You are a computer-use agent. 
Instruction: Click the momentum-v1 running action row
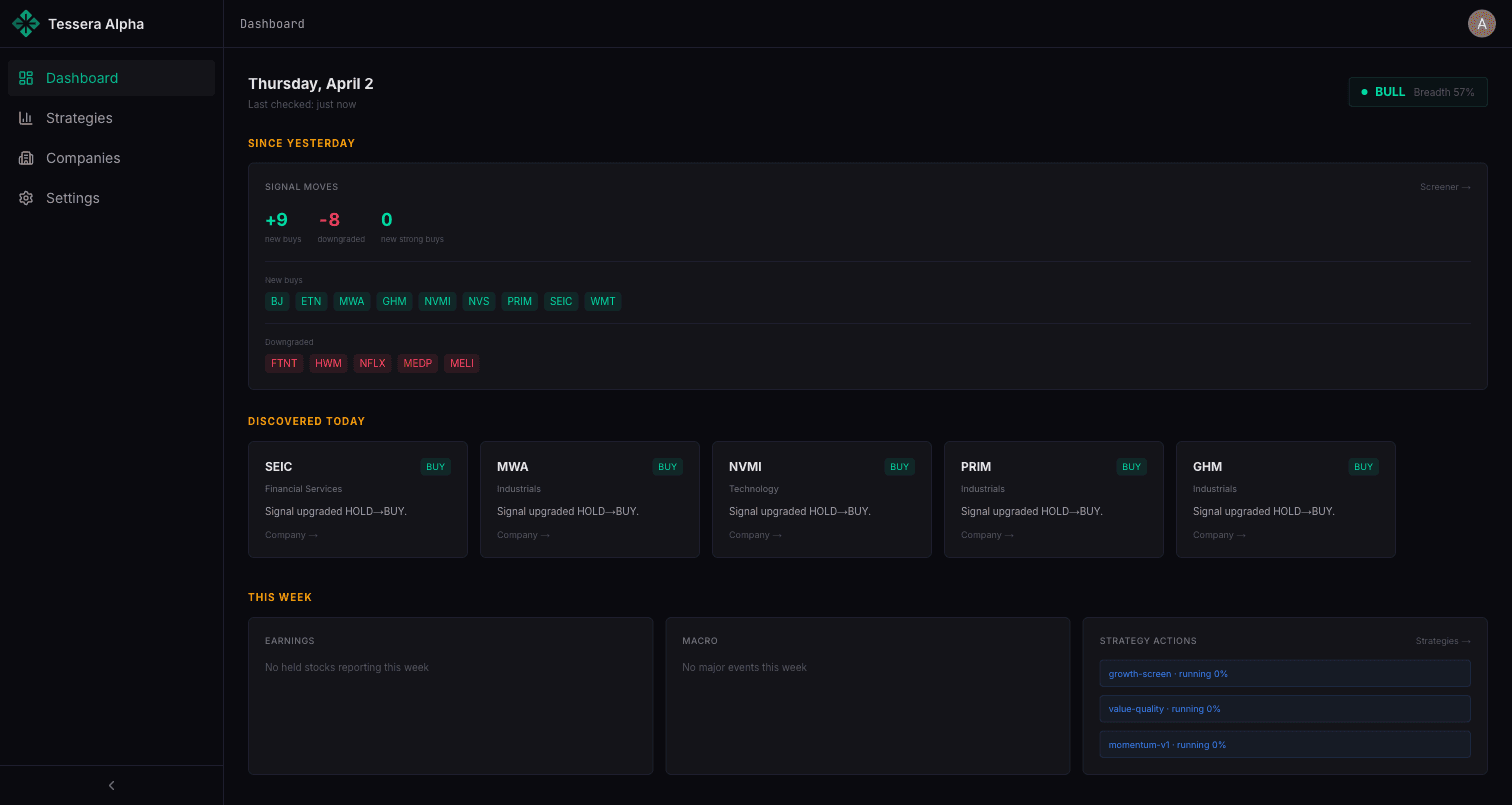pos(1284,744)
